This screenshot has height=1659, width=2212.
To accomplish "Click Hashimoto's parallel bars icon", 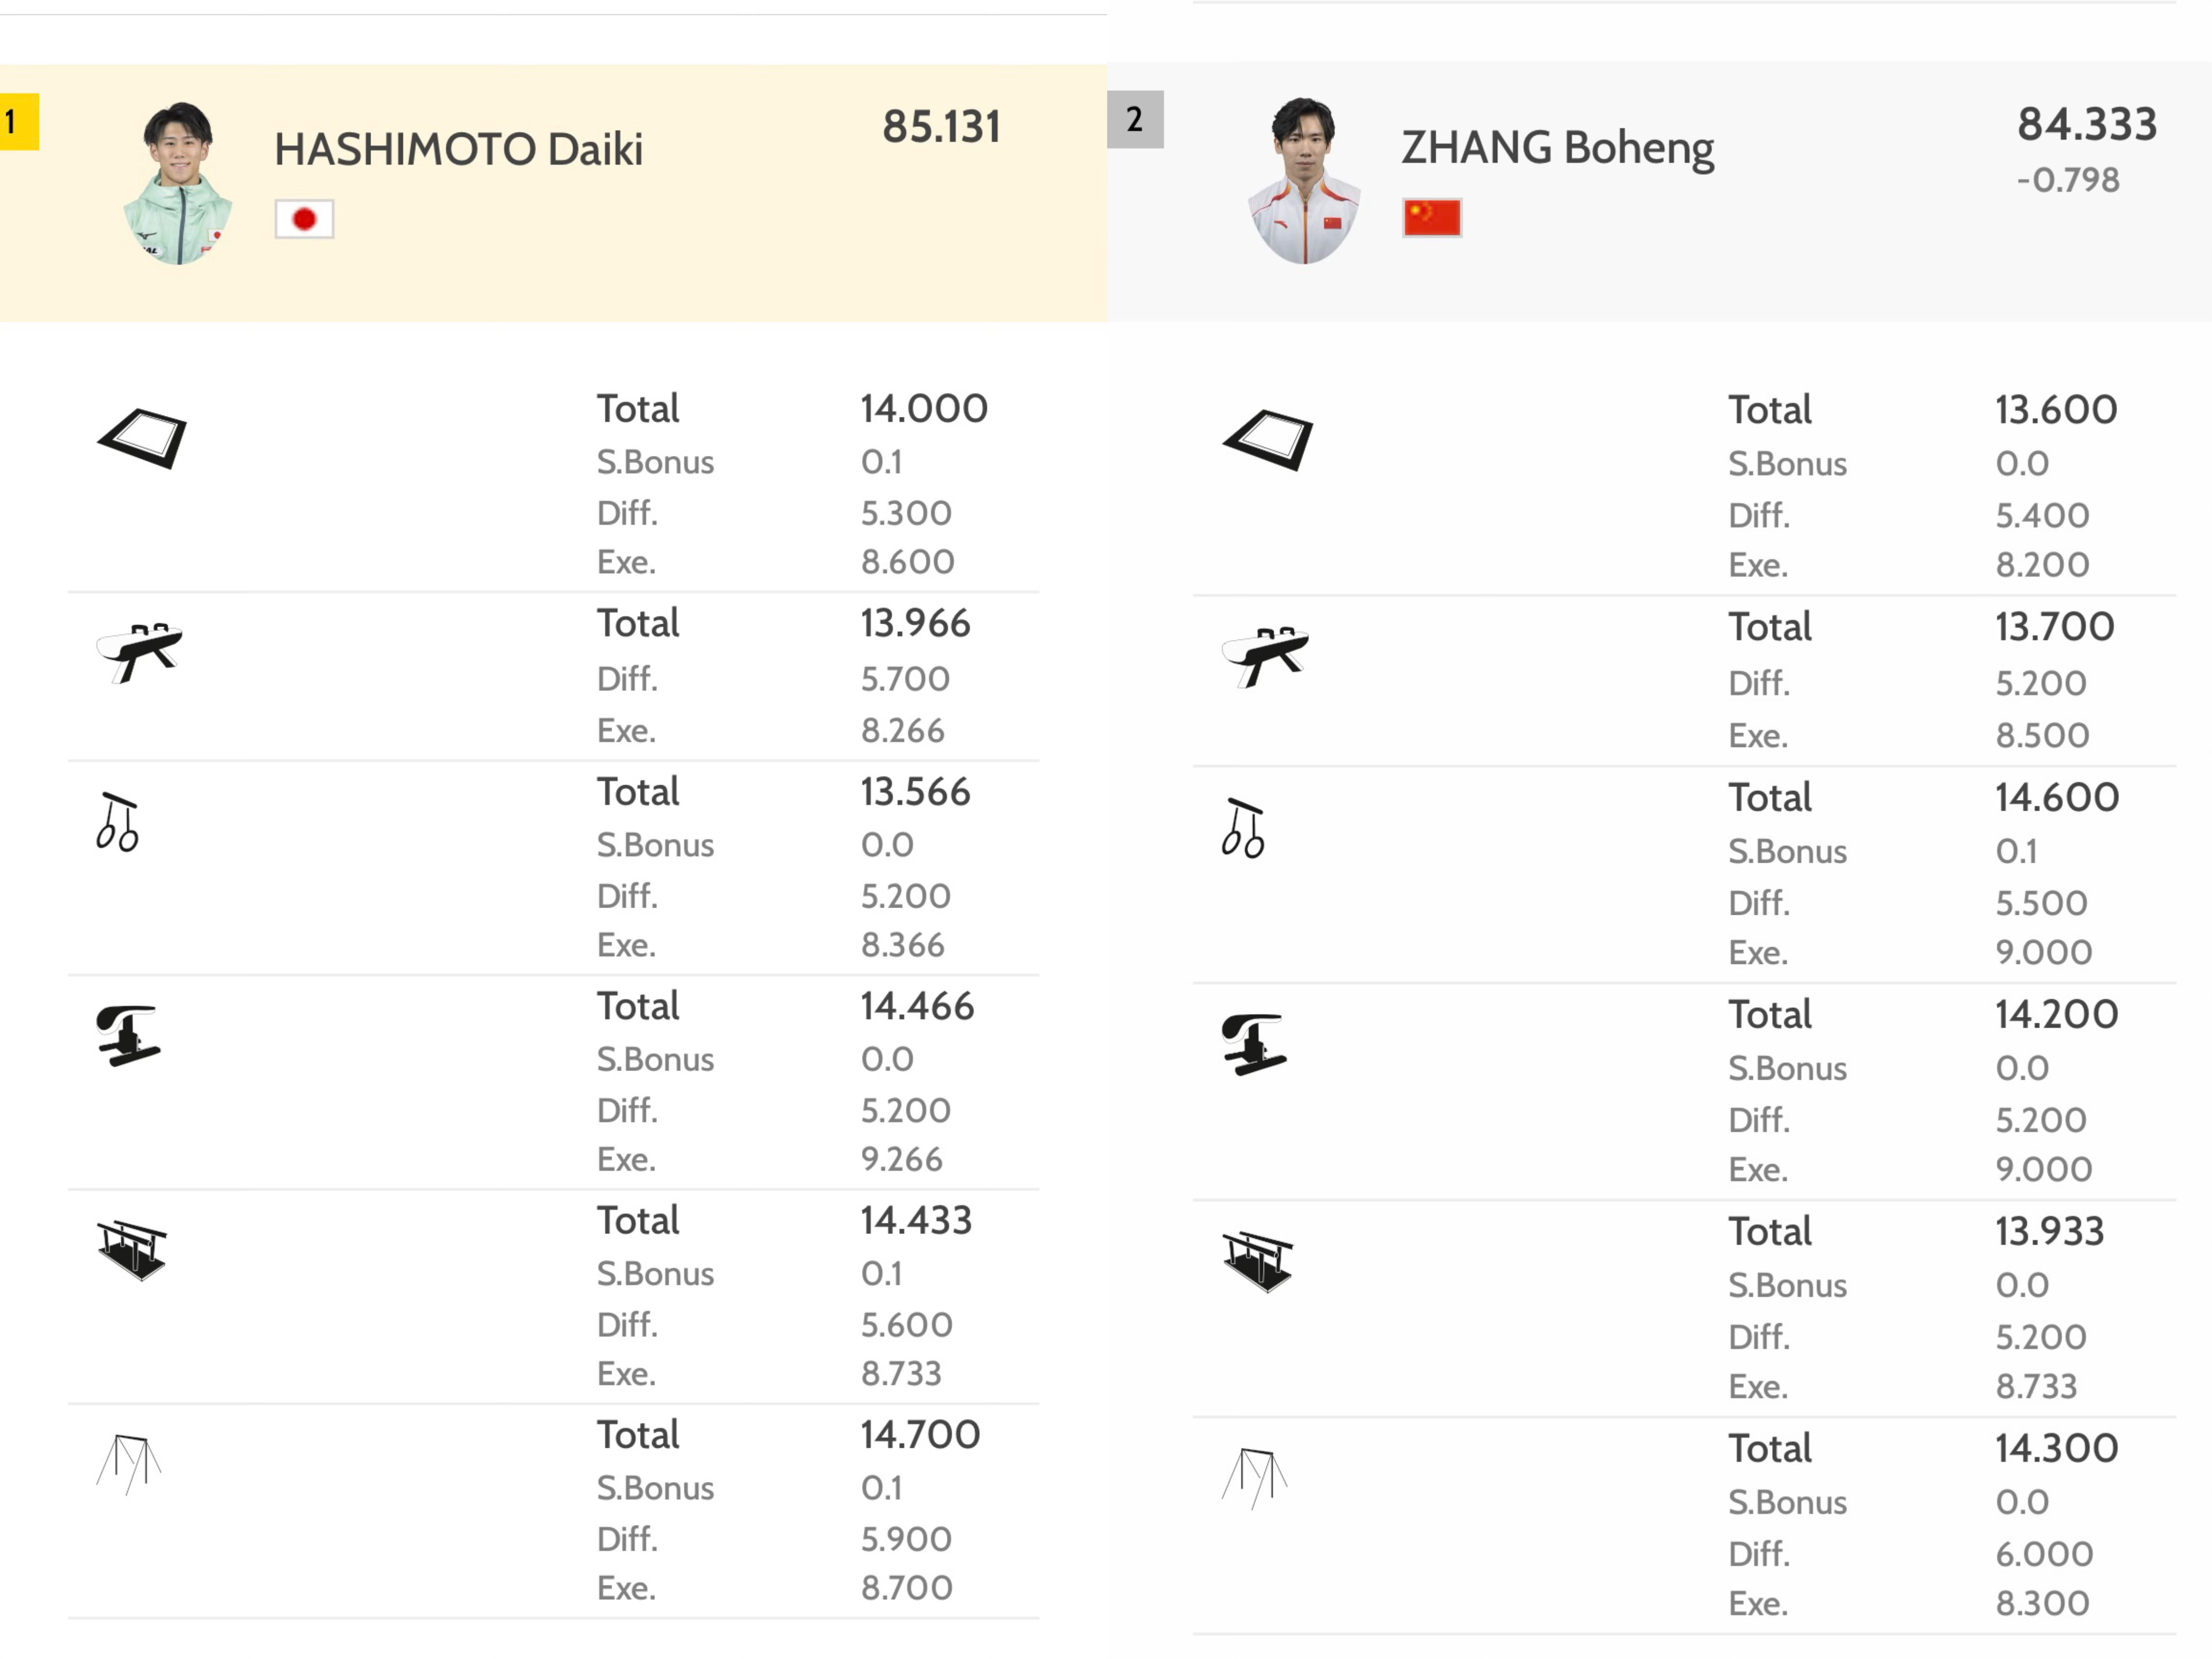I will click(131, 1250).
